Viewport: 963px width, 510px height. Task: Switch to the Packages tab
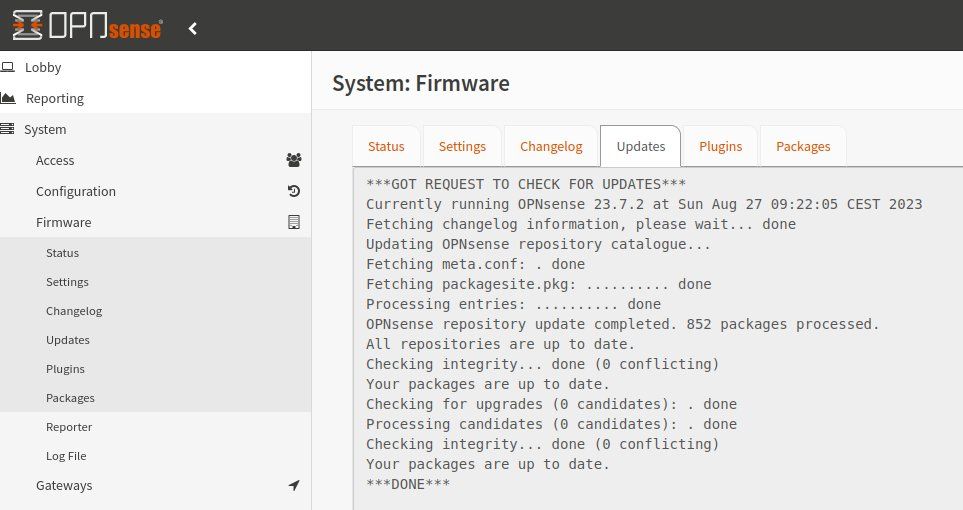pyautogui.click(x=803, y=146)
